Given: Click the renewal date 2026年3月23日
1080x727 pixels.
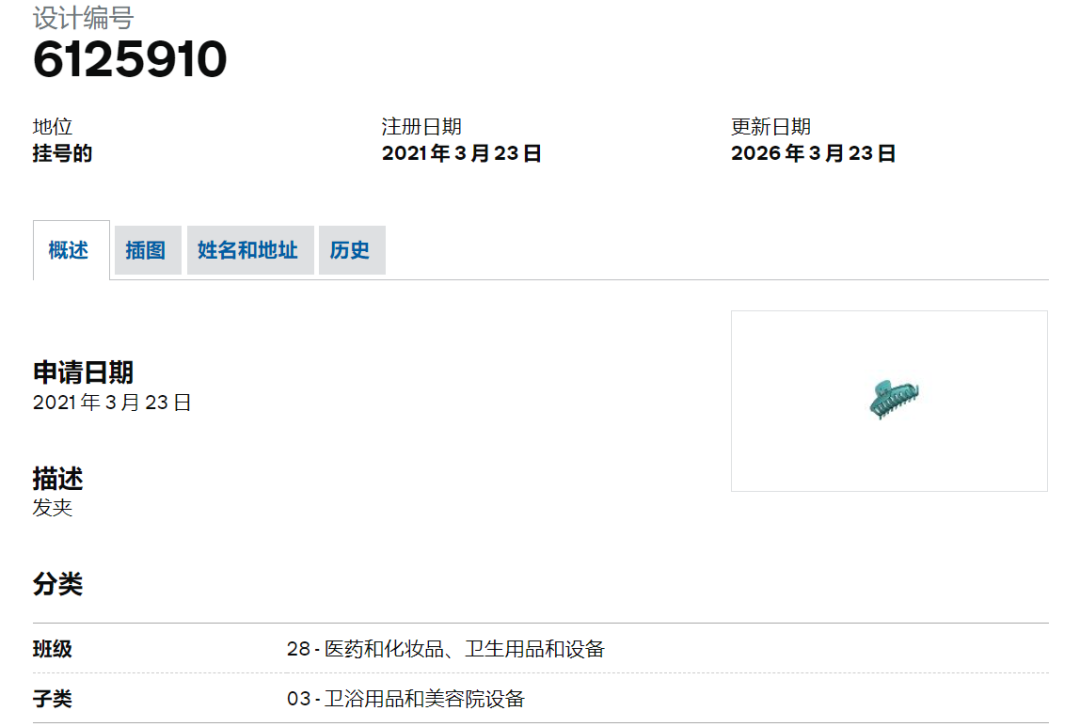Looking at the screenshot, I should 813,153.
